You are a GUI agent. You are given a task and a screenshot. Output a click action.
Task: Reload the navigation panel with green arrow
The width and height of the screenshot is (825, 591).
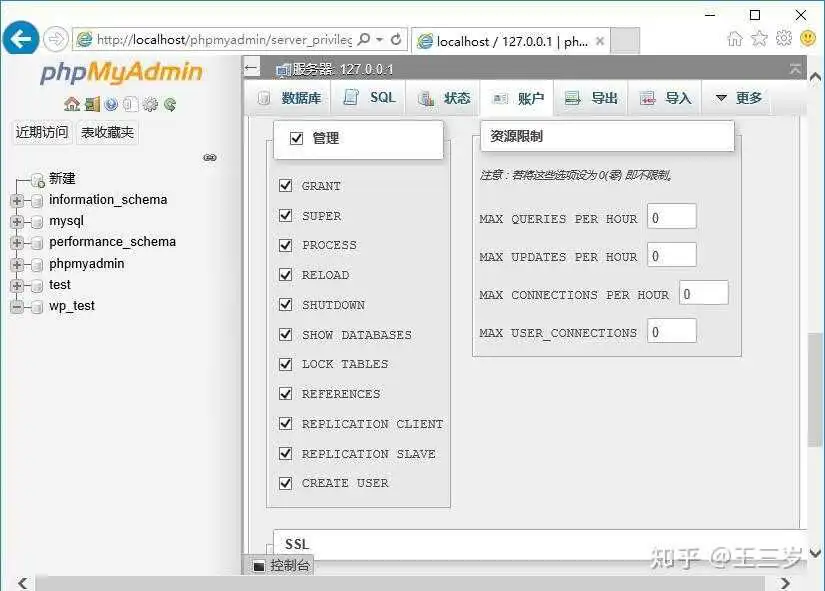tap(169, 104)
